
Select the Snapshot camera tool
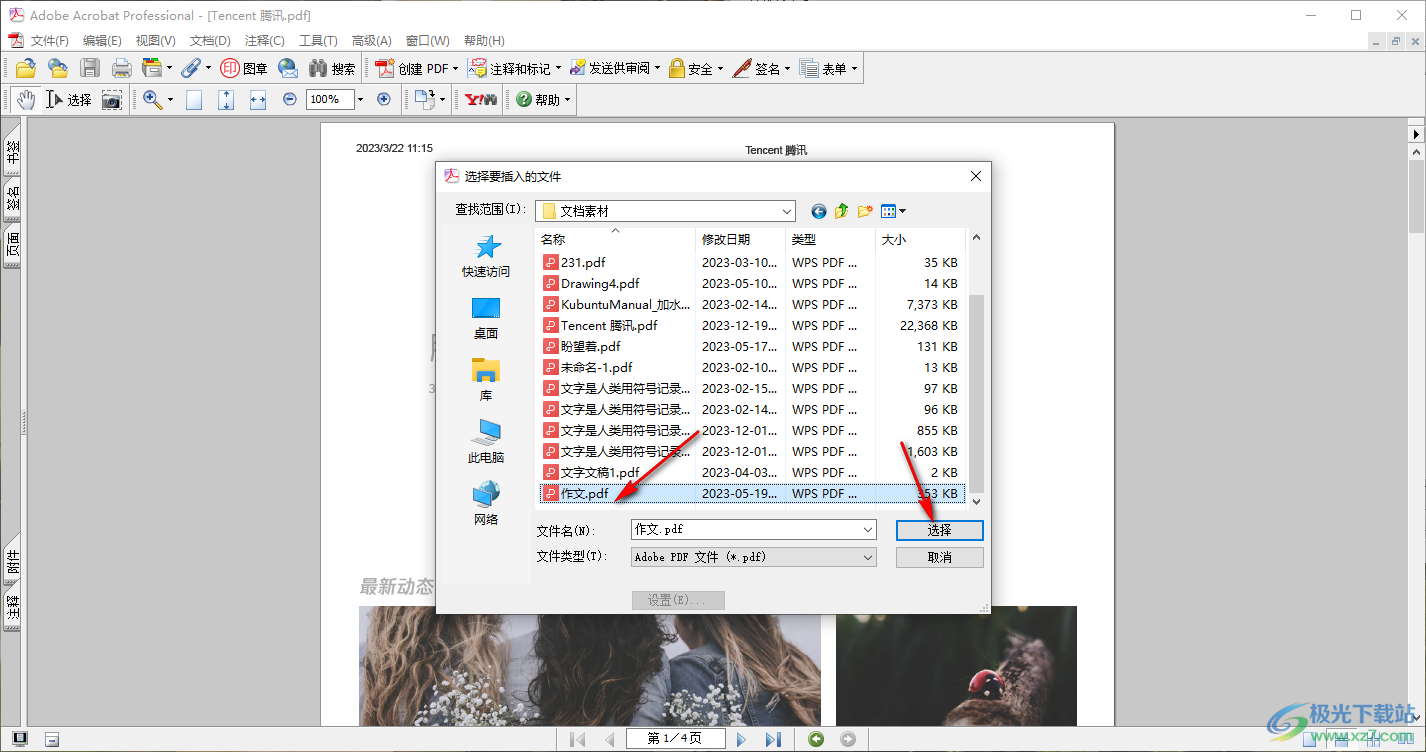coord(111,99)
